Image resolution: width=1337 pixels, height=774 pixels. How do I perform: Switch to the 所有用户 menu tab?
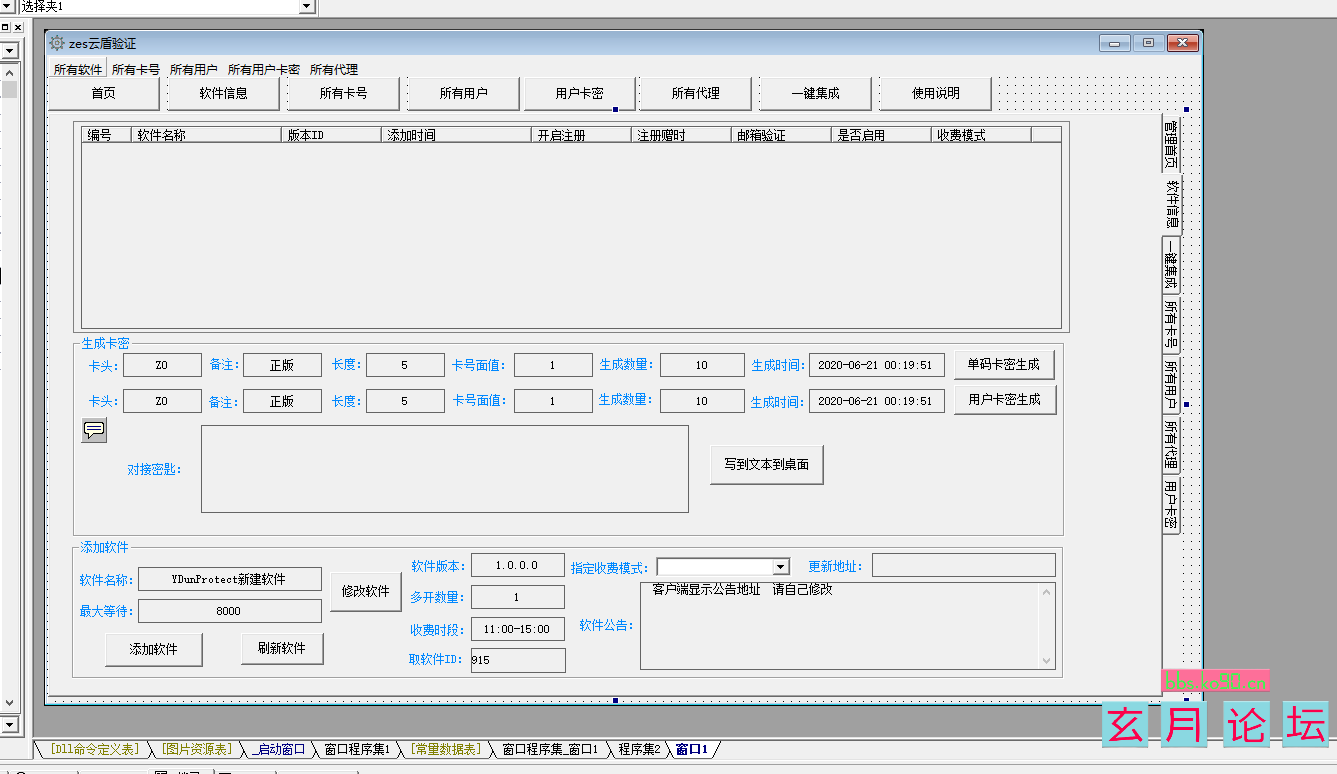click(194, 70)
